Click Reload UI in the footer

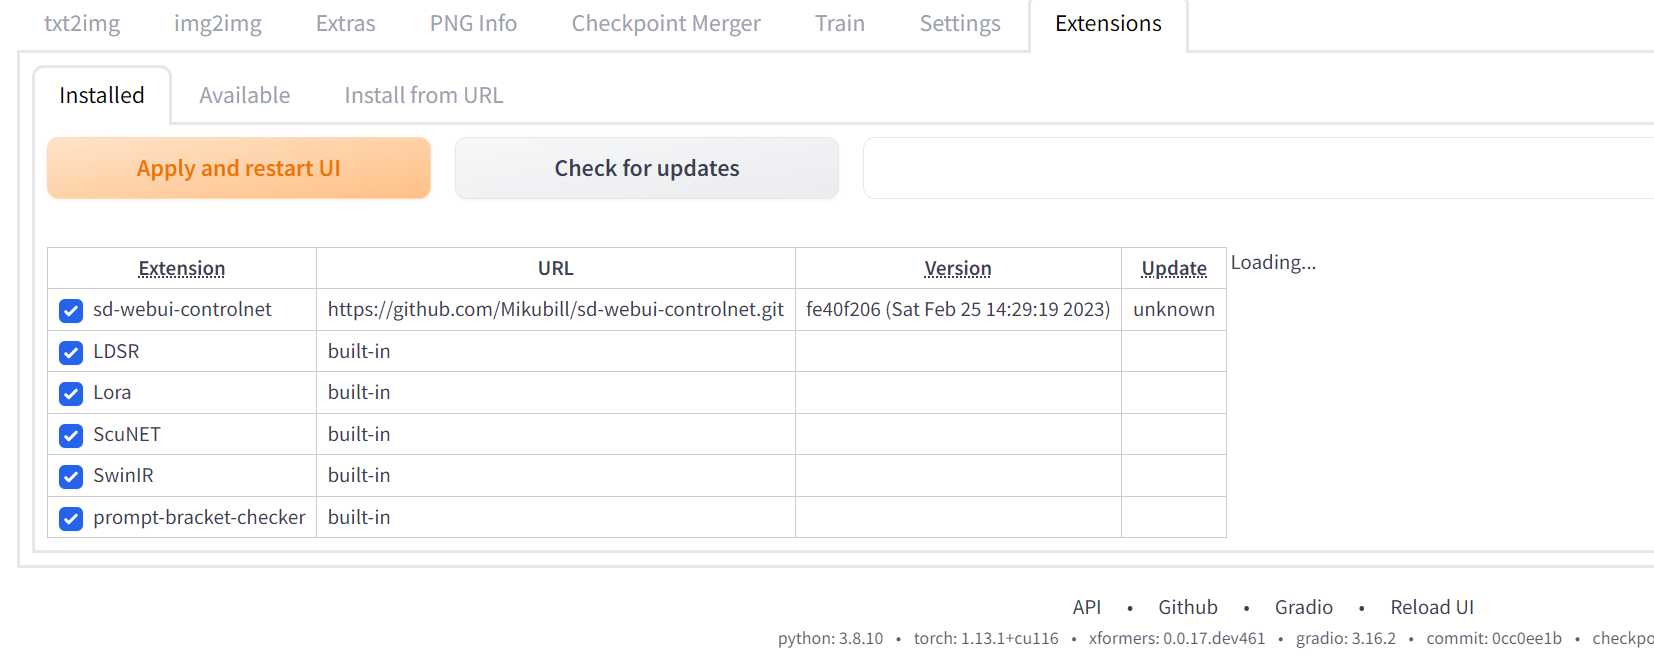click(x=1432, y=607)
